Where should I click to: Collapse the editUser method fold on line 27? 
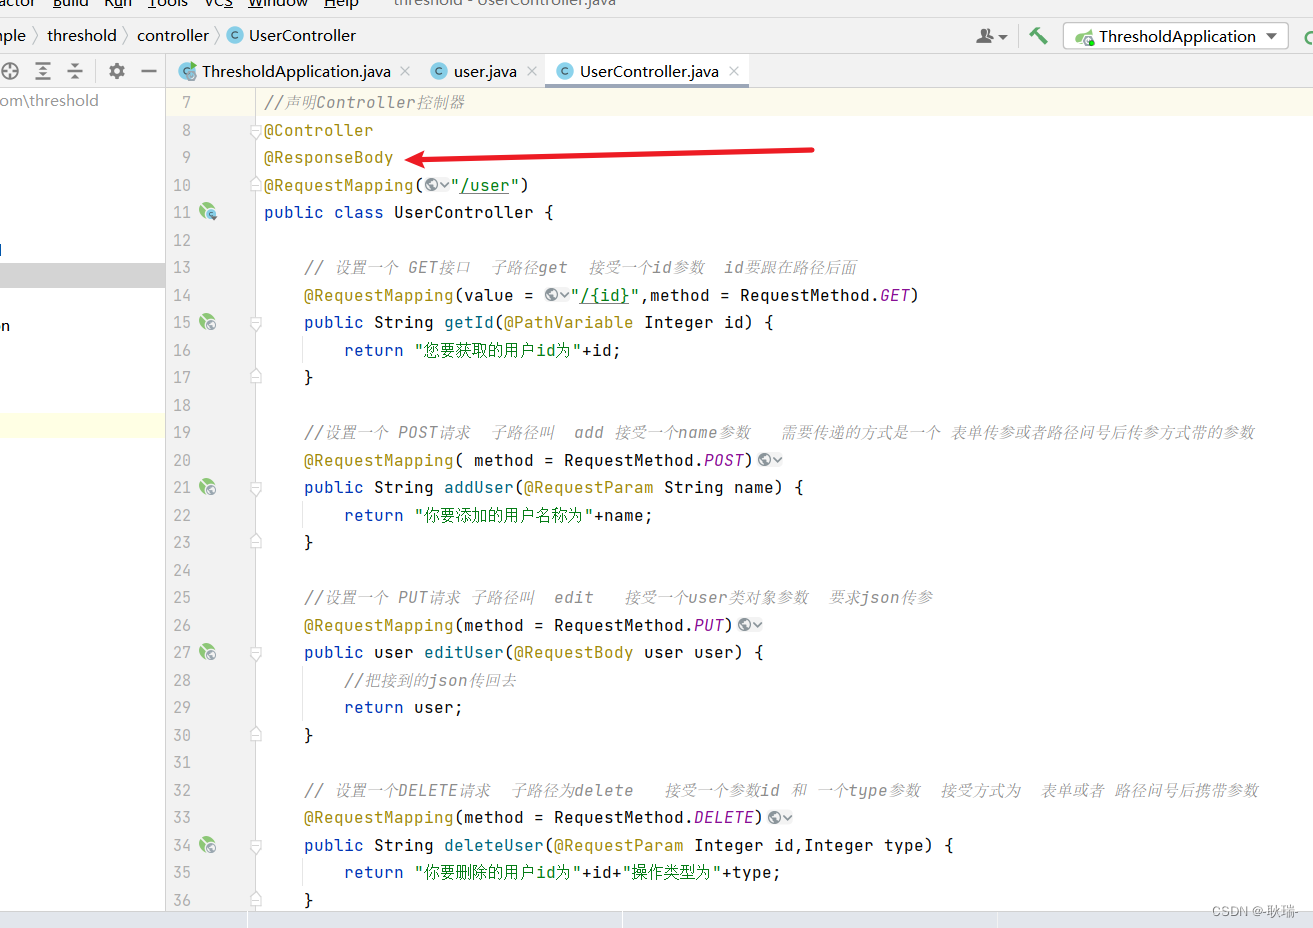(x=256, y=653)
